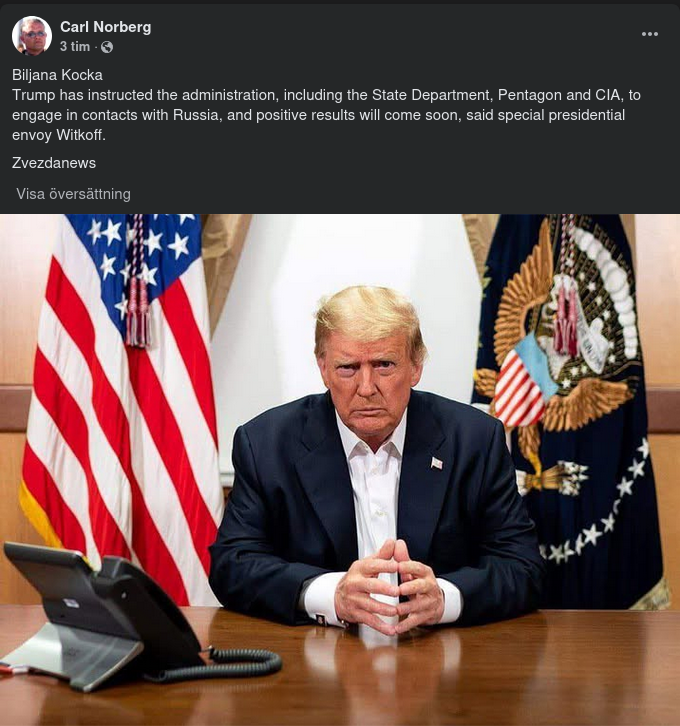Click the 'Zvezdanews' source text

(54, 163)
